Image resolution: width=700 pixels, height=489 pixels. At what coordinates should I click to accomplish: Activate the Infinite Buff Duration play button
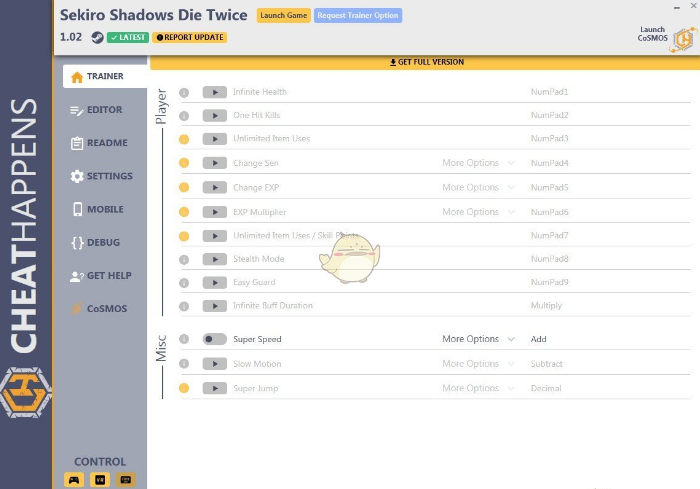(x=215, y=306)
